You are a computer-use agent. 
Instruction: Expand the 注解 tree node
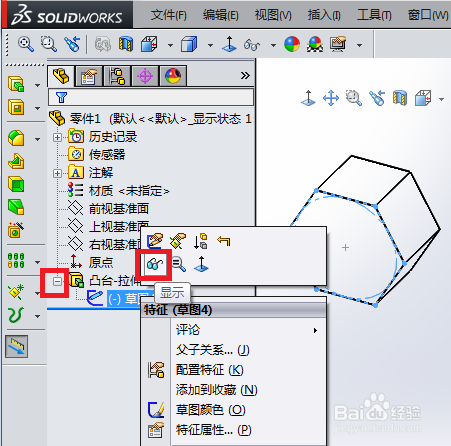(x=57, y=173)
